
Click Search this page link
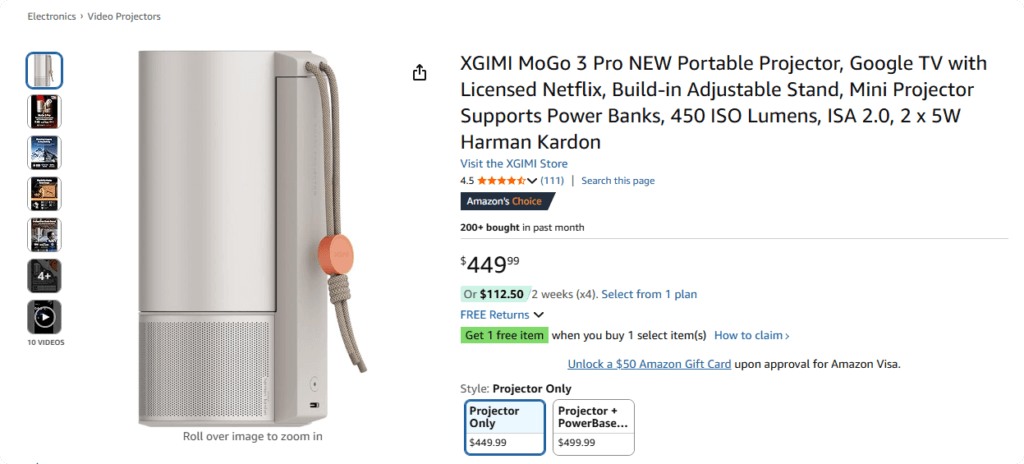(618, 181)
